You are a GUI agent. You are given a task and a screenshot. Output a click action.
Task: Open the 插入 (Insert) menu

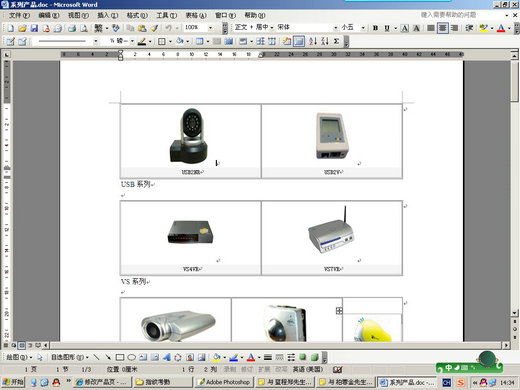click(x=108, y=15)
